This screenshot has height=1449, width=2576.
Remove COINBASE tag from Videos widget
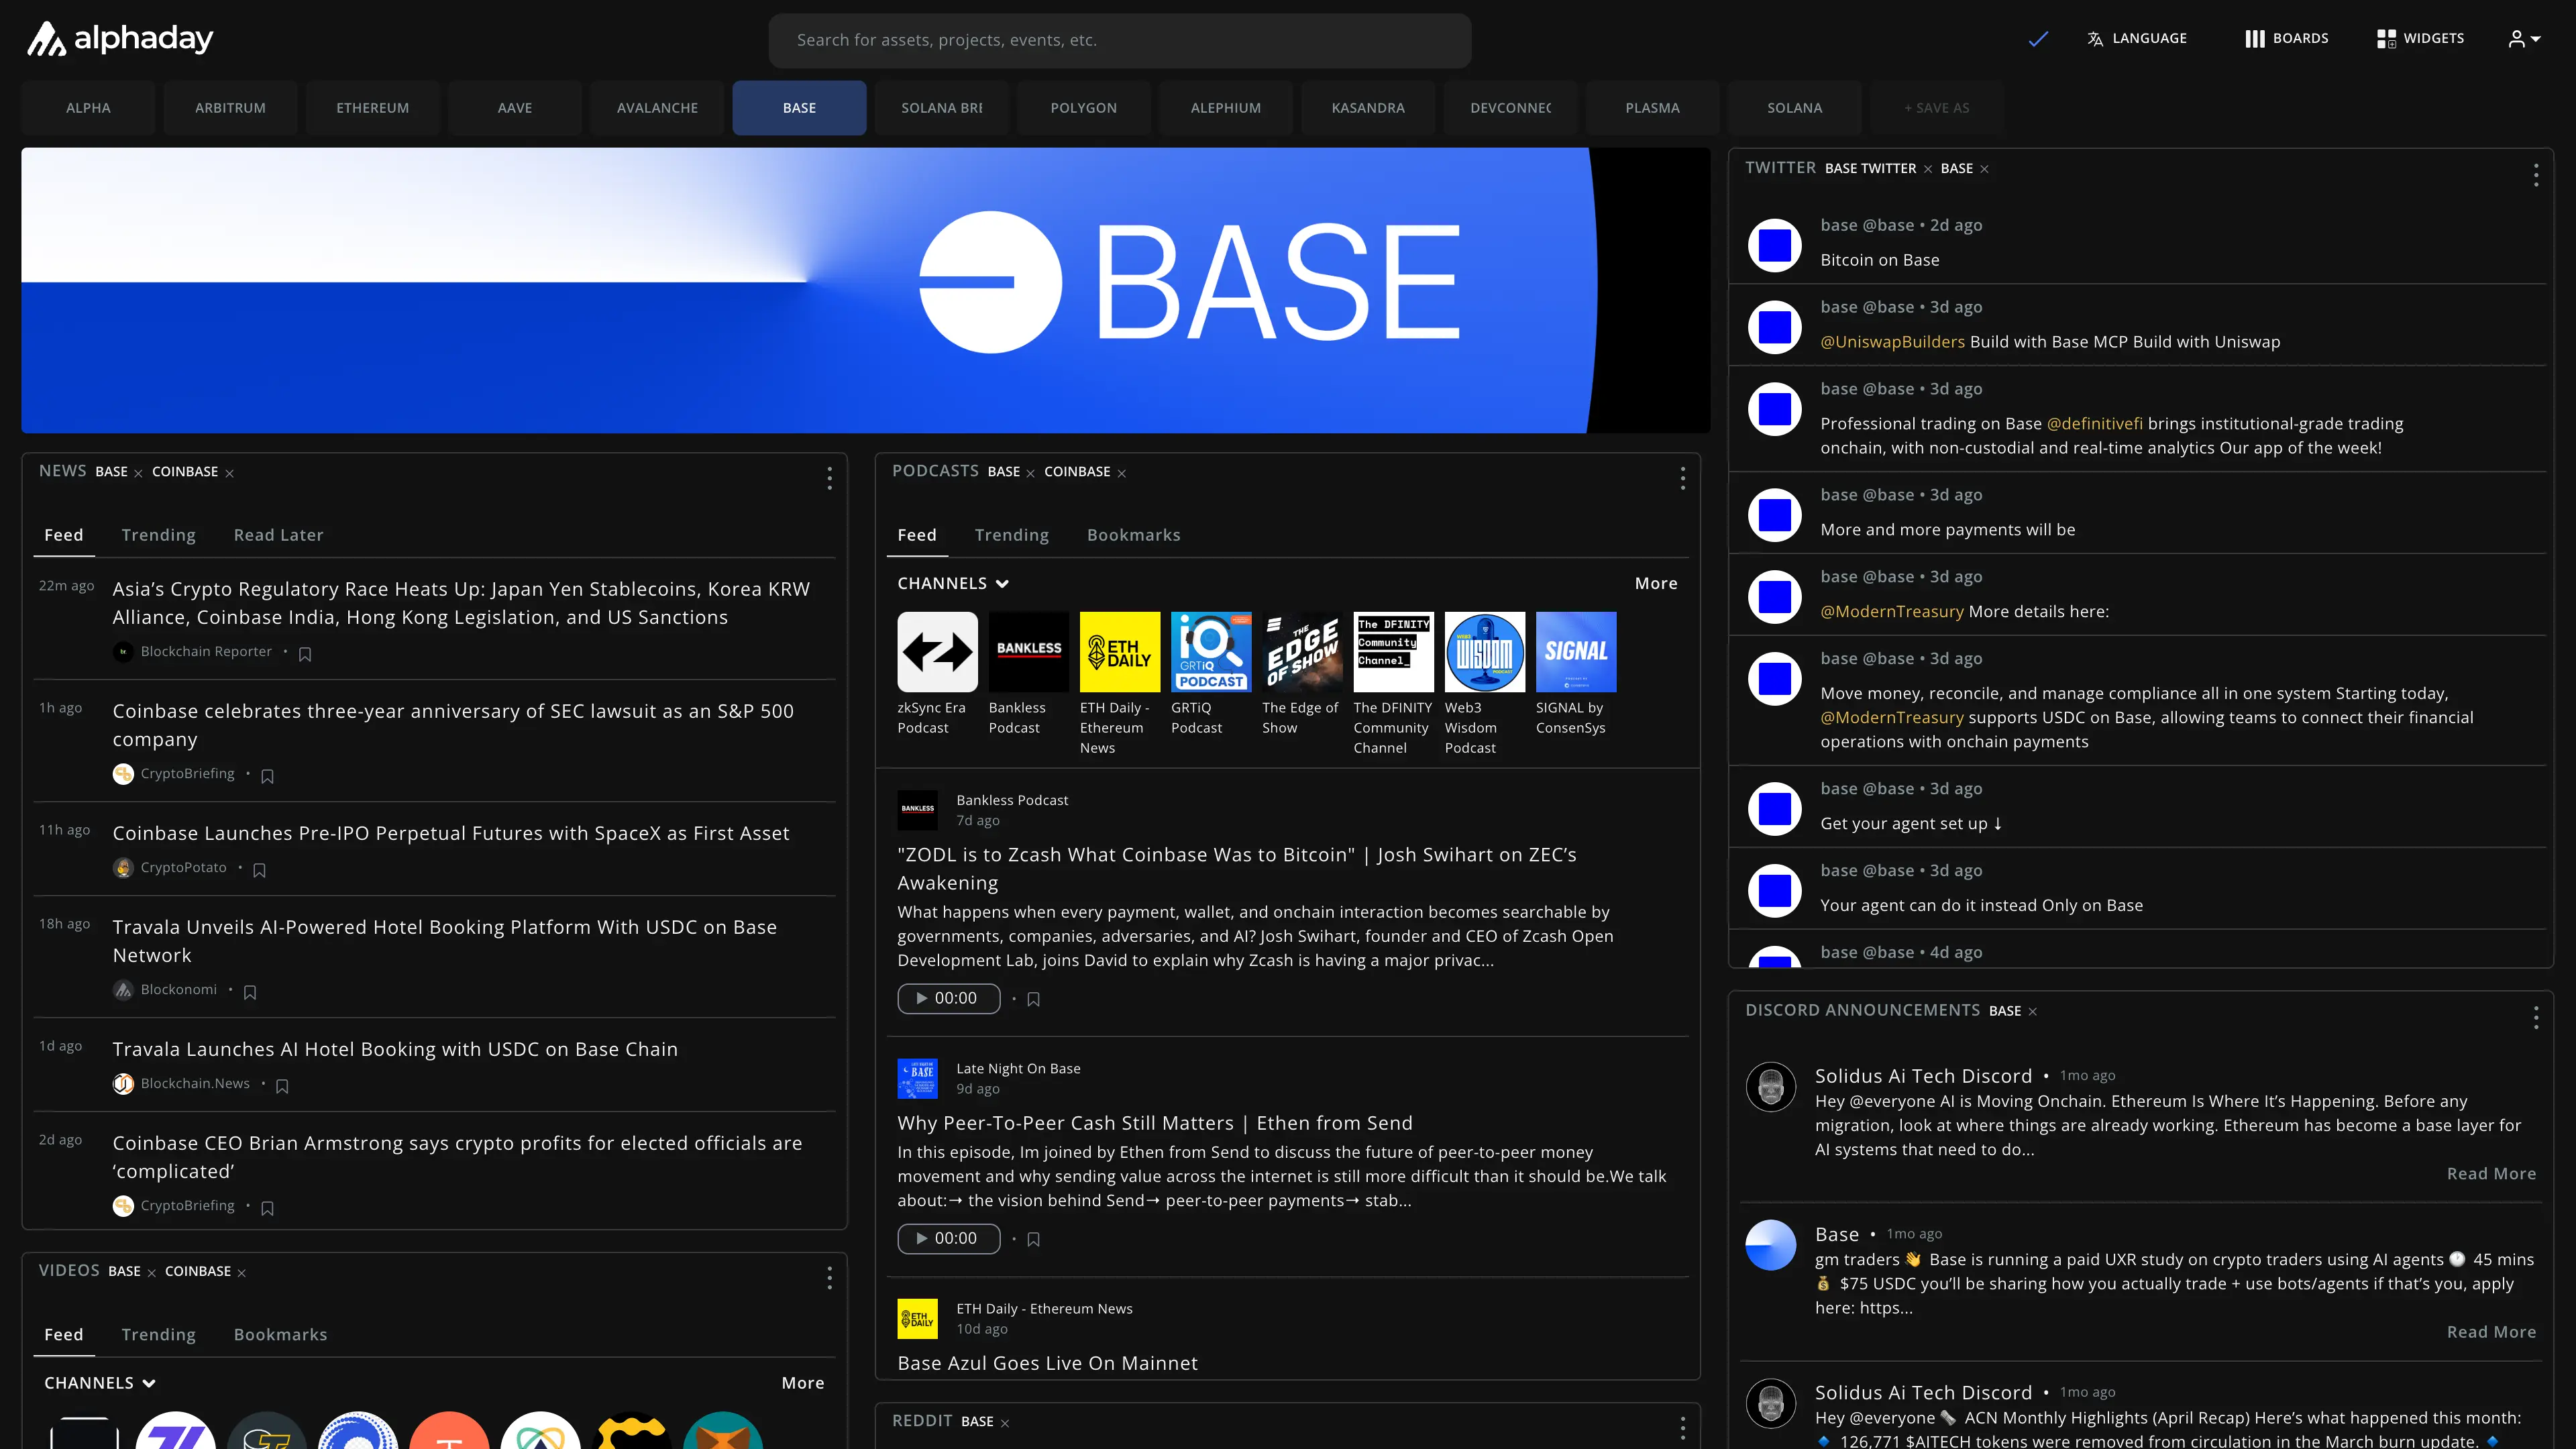(x=241, y=1273)
